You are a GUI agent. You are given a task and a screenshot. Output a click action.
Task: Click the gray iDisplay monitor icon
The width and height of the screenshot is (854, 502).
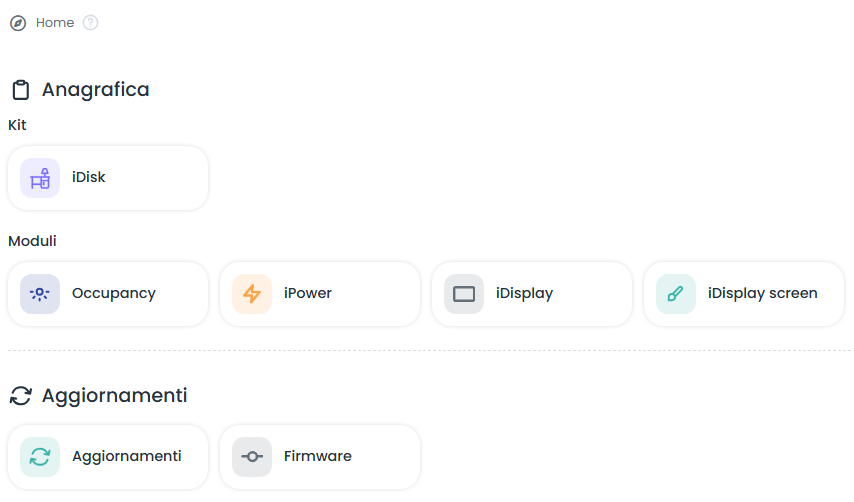464,294
